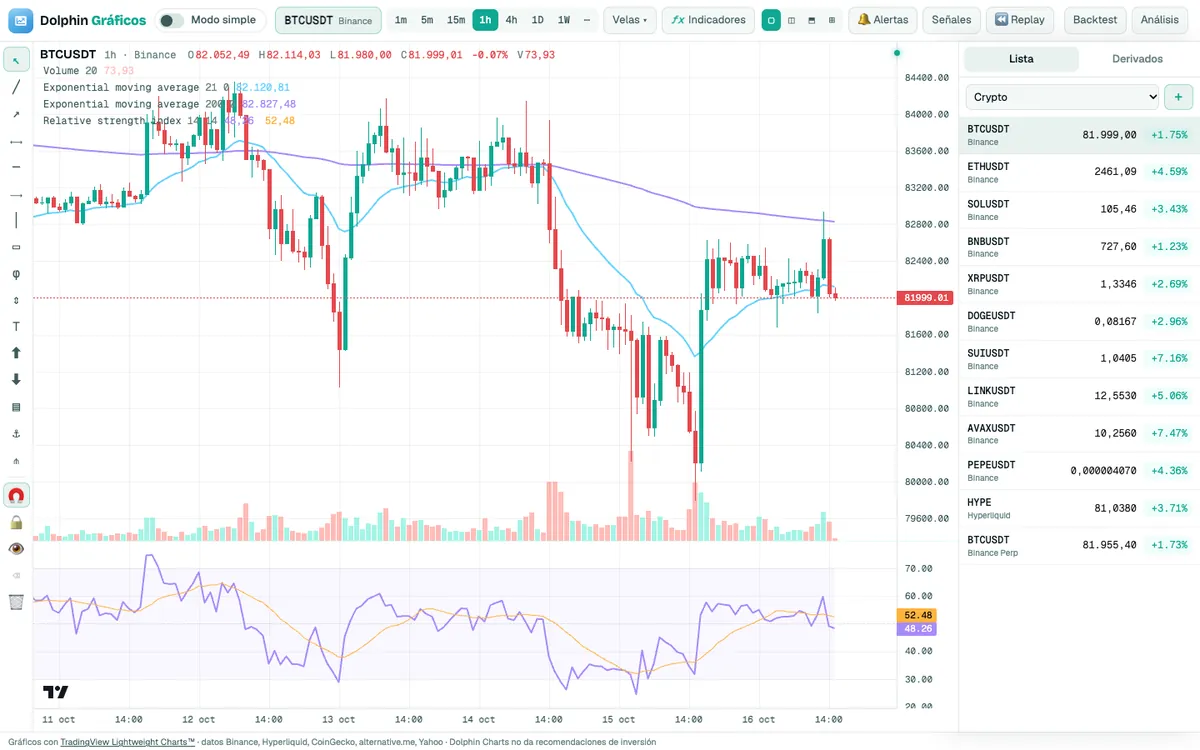1200x750 pixels.
Task: Open the BTCUSDT Binance symbol selector
Action: (328, 20)
